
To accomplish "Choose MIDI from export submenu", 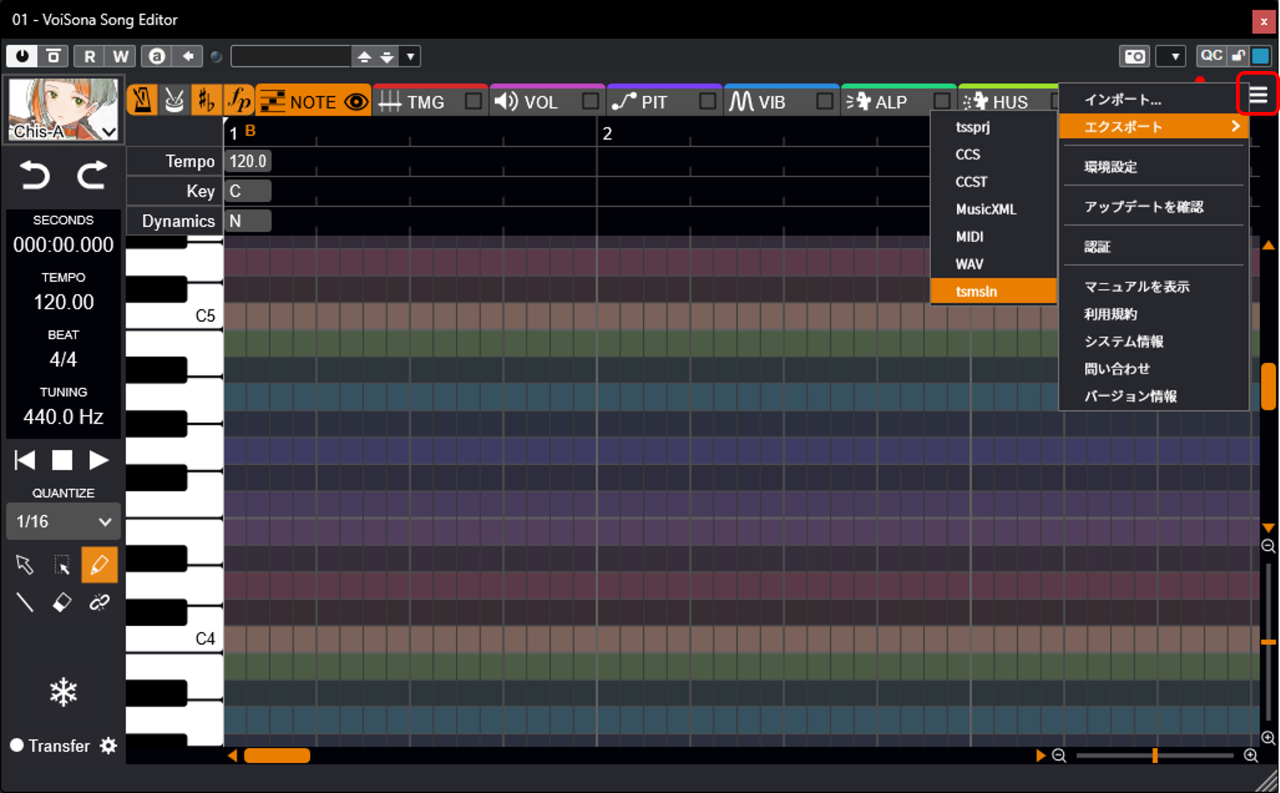I will click(x=969, y=237).
